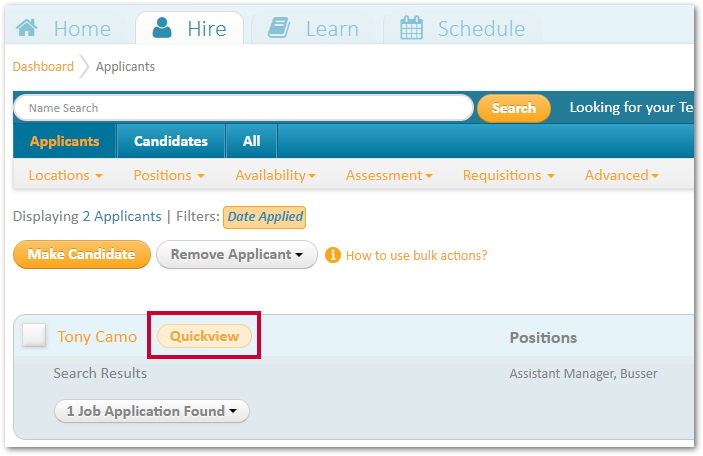Switch to the Candidates tab

[x=171, y=141]
